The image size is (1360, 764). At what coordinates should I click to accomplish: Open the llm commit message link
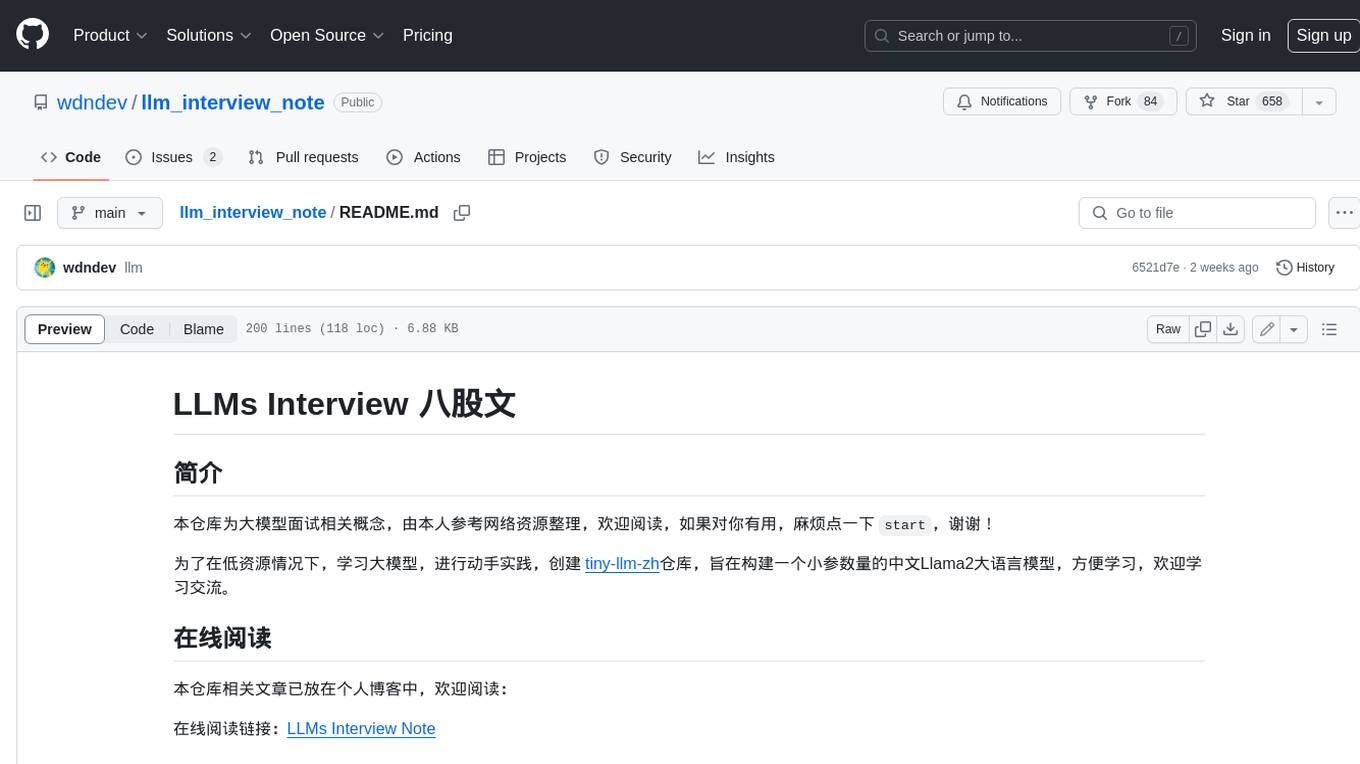pos(133,267)
